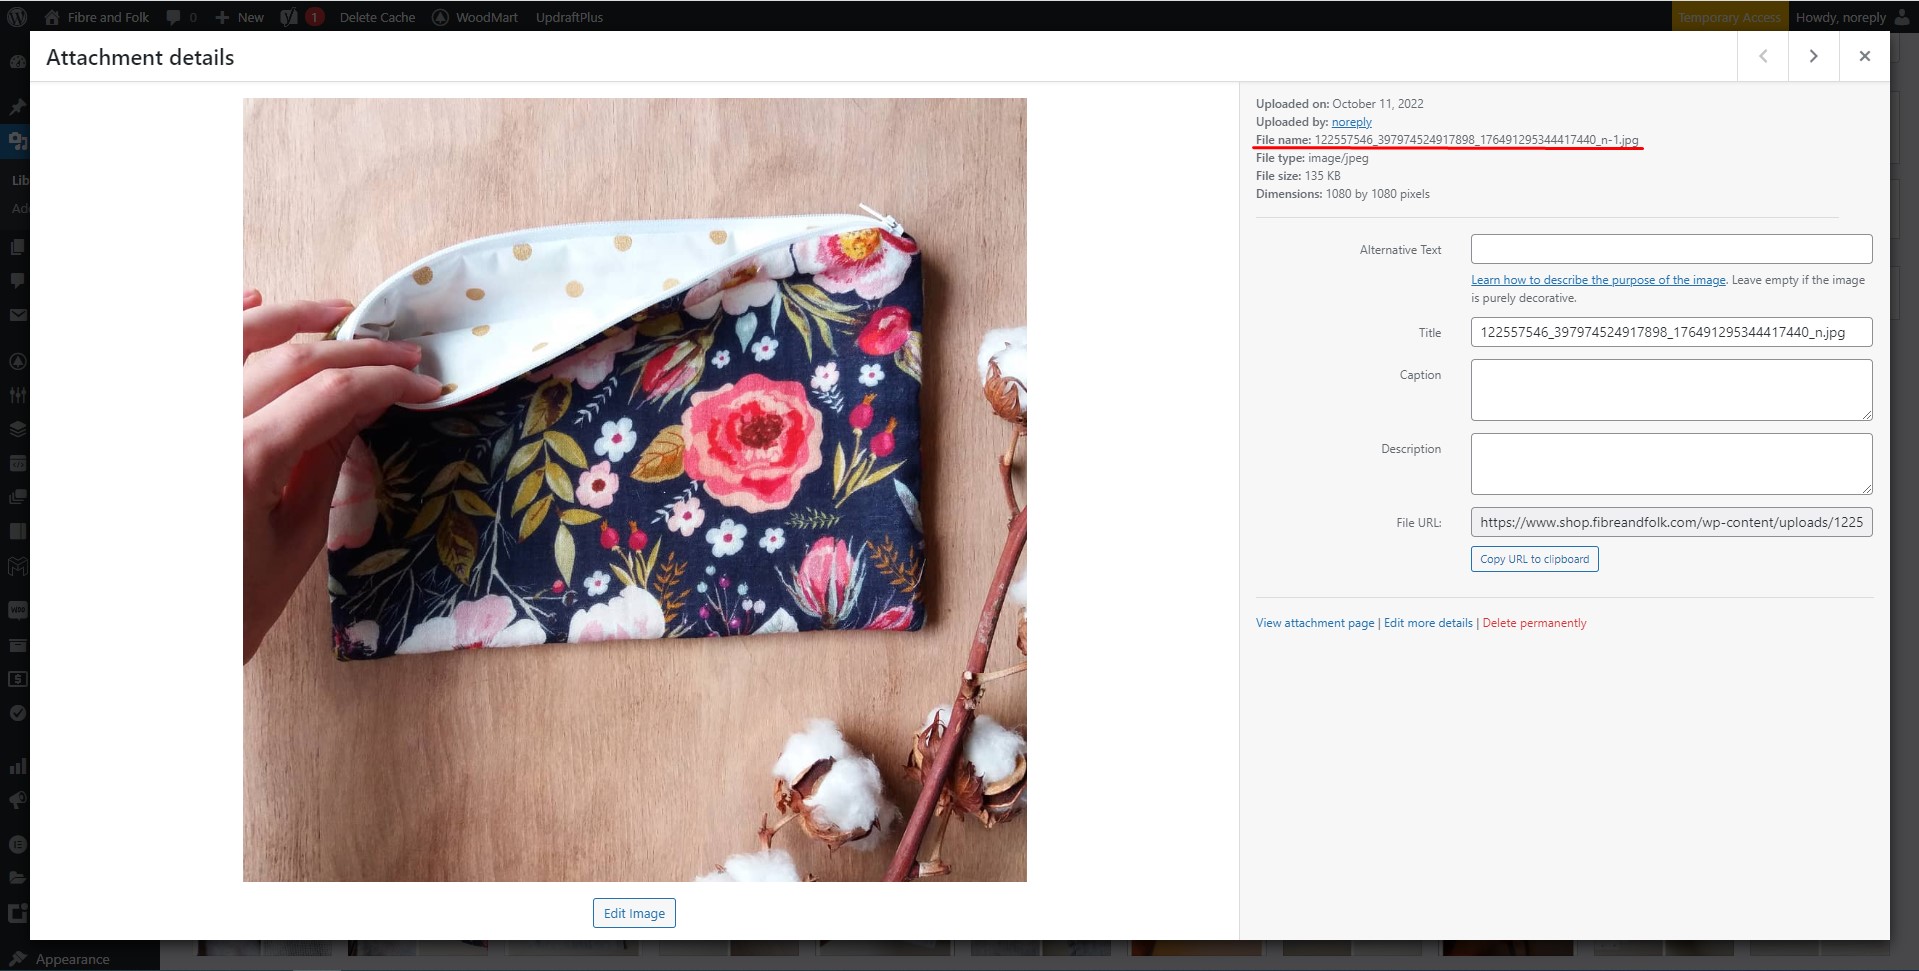Click the Uploaded on October 11, 2022 text

coord(1339,104)
